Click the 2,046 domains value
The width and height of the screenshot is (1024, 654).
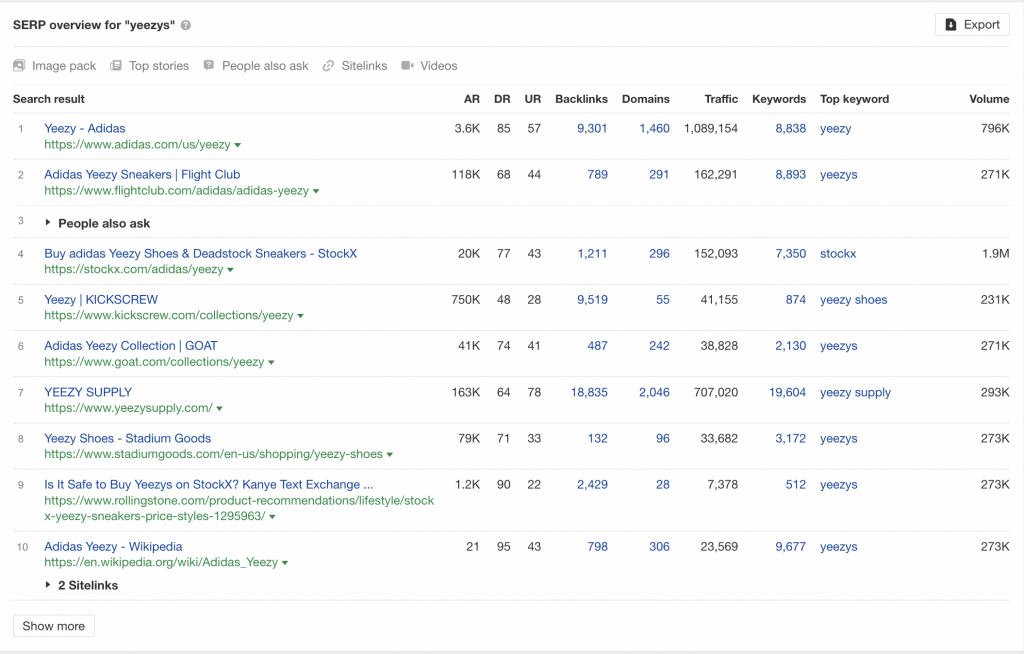[x=654, y=392]
